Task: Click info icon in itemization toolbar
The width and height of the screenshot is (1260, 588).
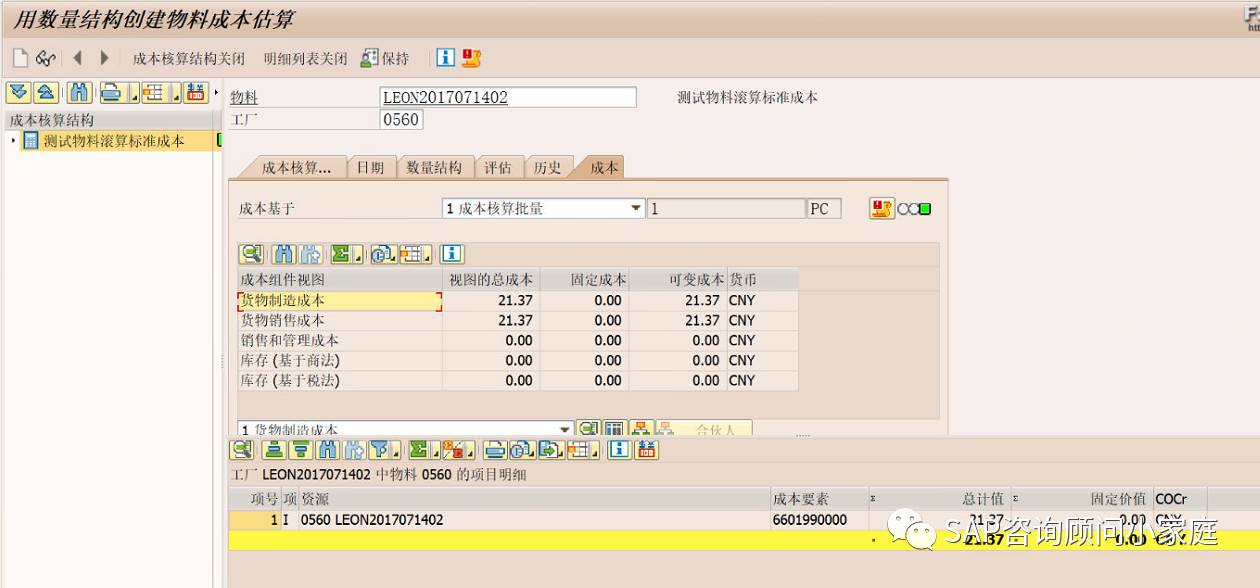Action: point(619,450)
